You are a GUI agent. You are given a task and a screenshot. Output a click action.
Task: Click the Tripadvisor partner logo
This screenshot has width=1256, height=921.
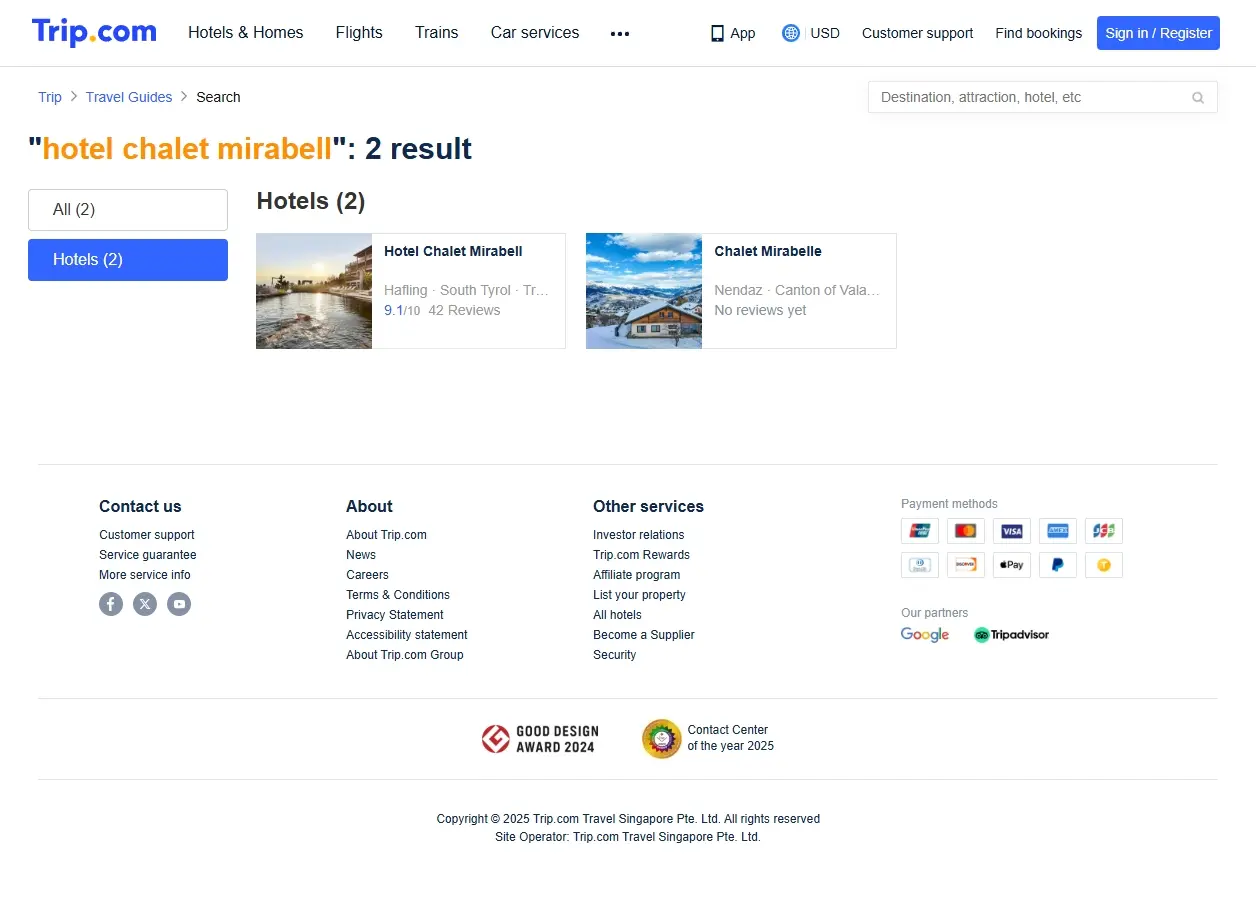(x=1011, y=635)
